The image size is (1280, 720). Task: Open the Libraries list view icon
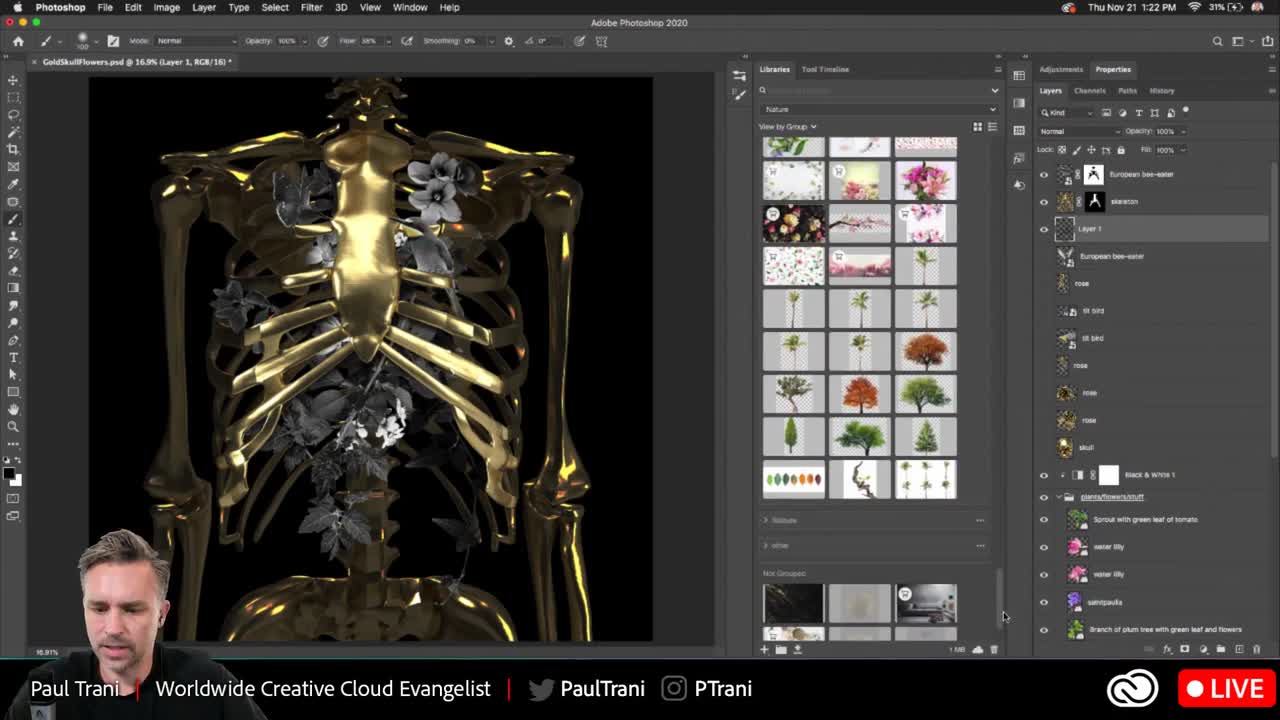click(992, 126)
